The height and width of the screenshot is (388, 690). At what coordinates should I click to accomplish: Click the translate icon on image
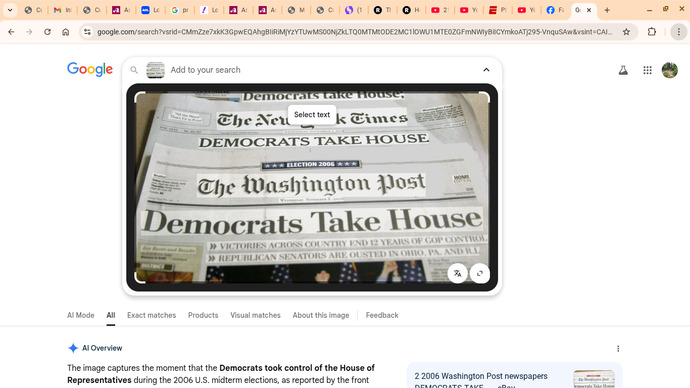(458, 273)
